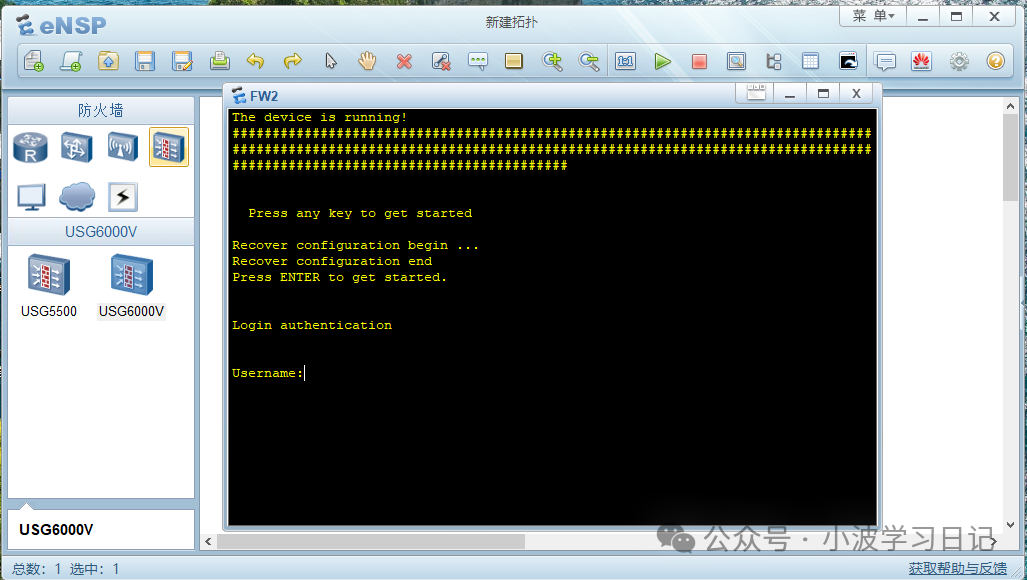Save the current topology
The image size is (1027, 580).
tap(145, 62)
